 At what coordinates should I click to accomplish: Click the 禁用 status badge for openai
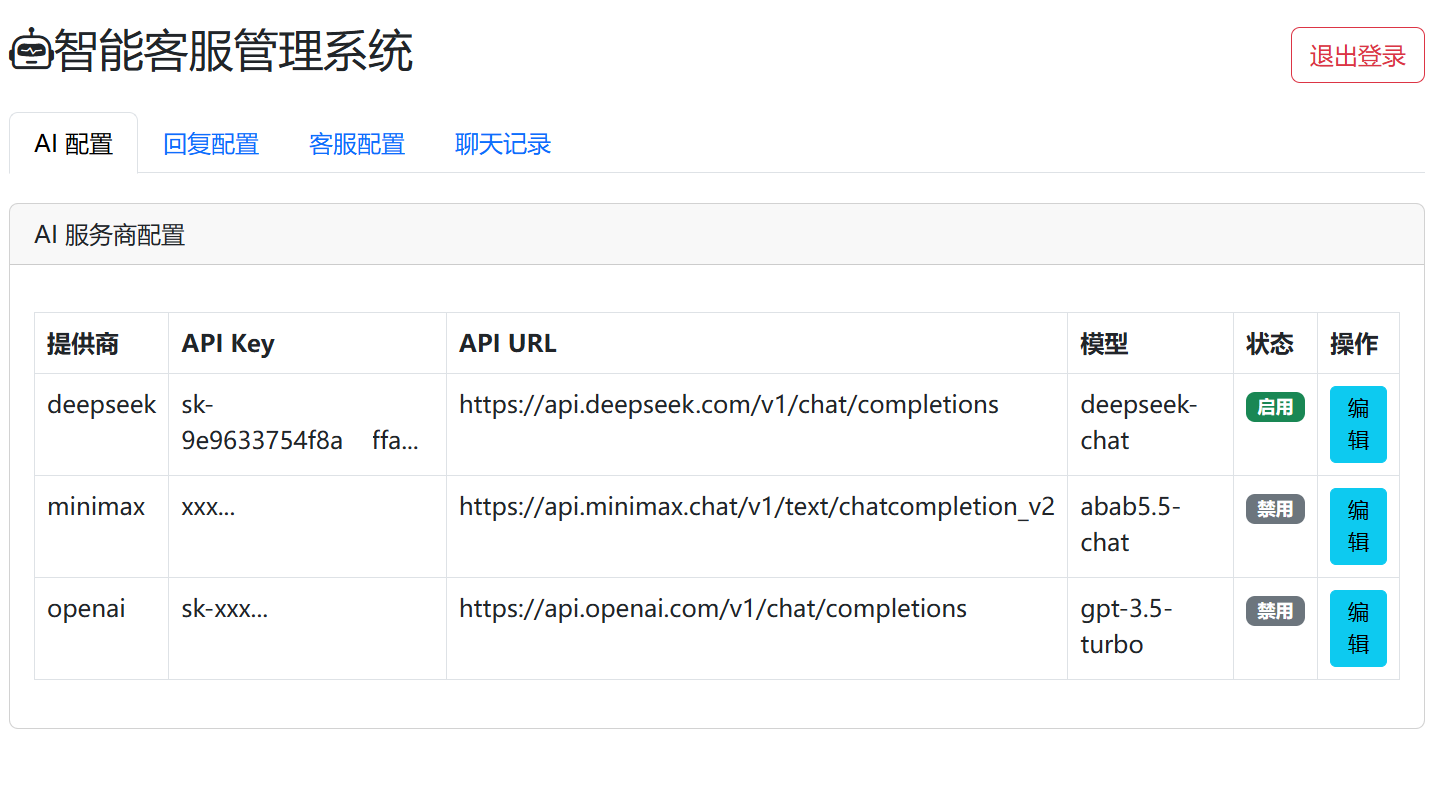1274,611
